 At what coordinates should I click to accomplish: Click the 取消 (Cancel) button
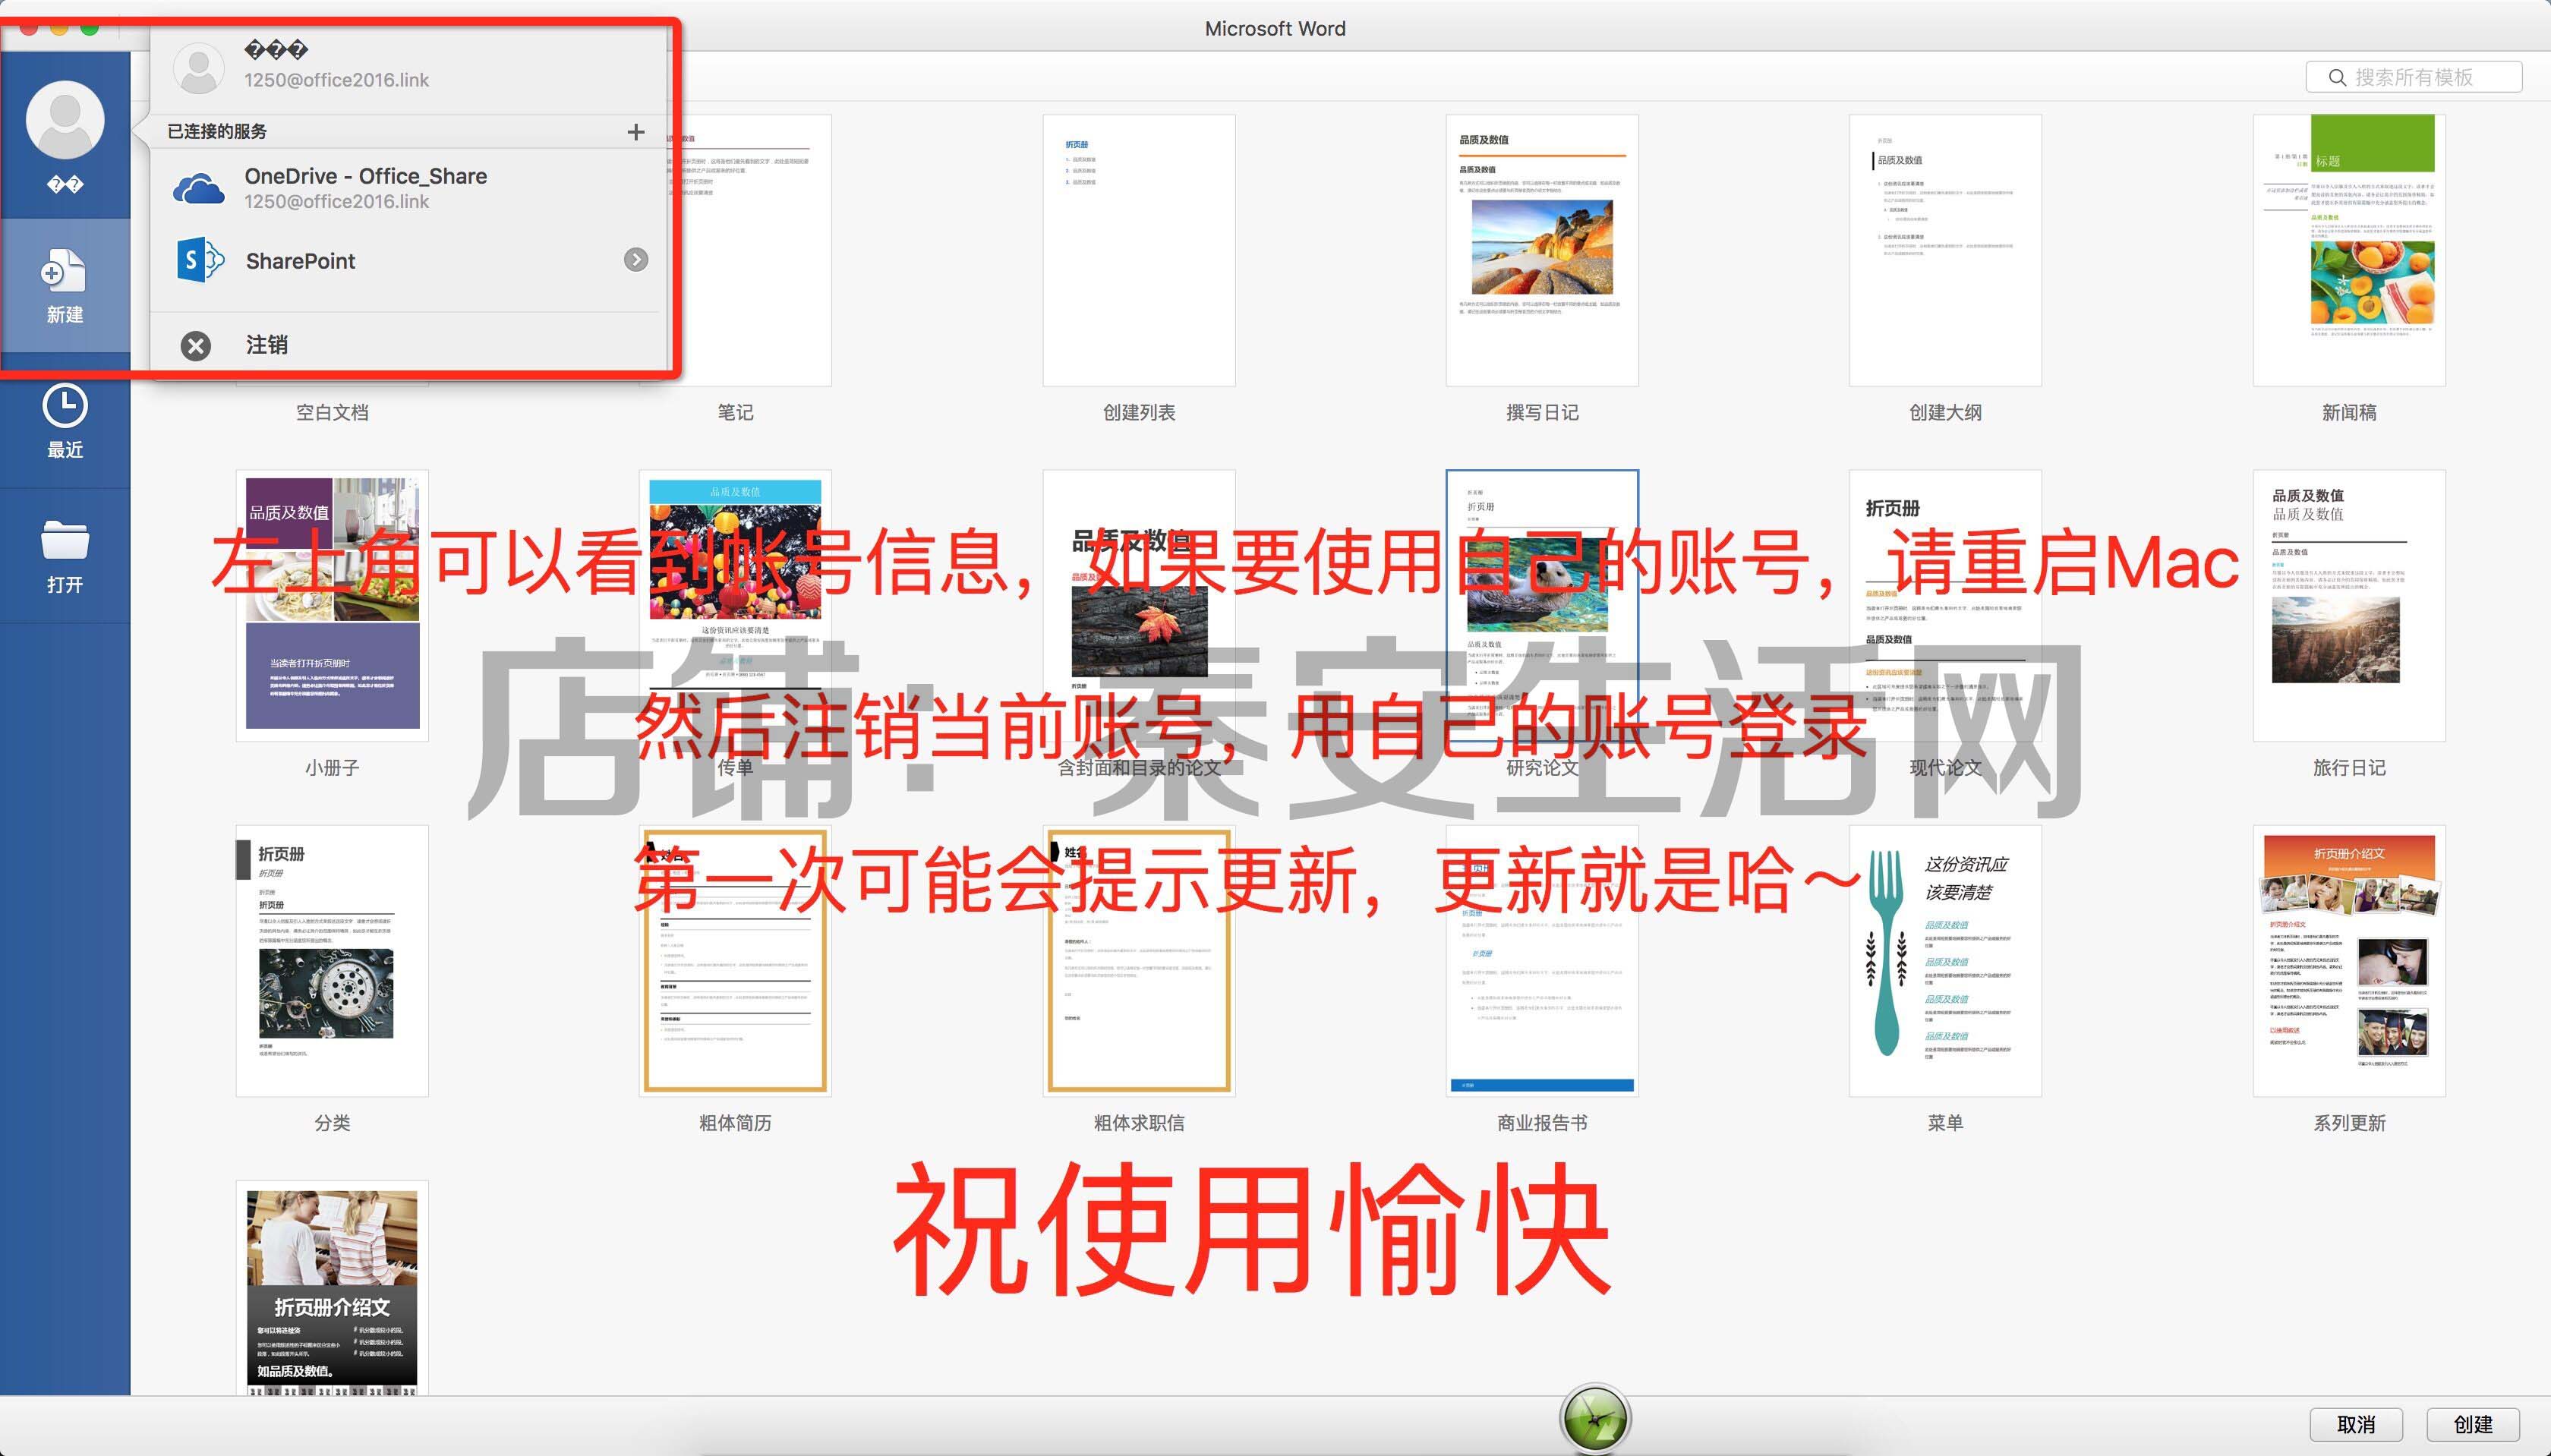coord(2356,1424)
